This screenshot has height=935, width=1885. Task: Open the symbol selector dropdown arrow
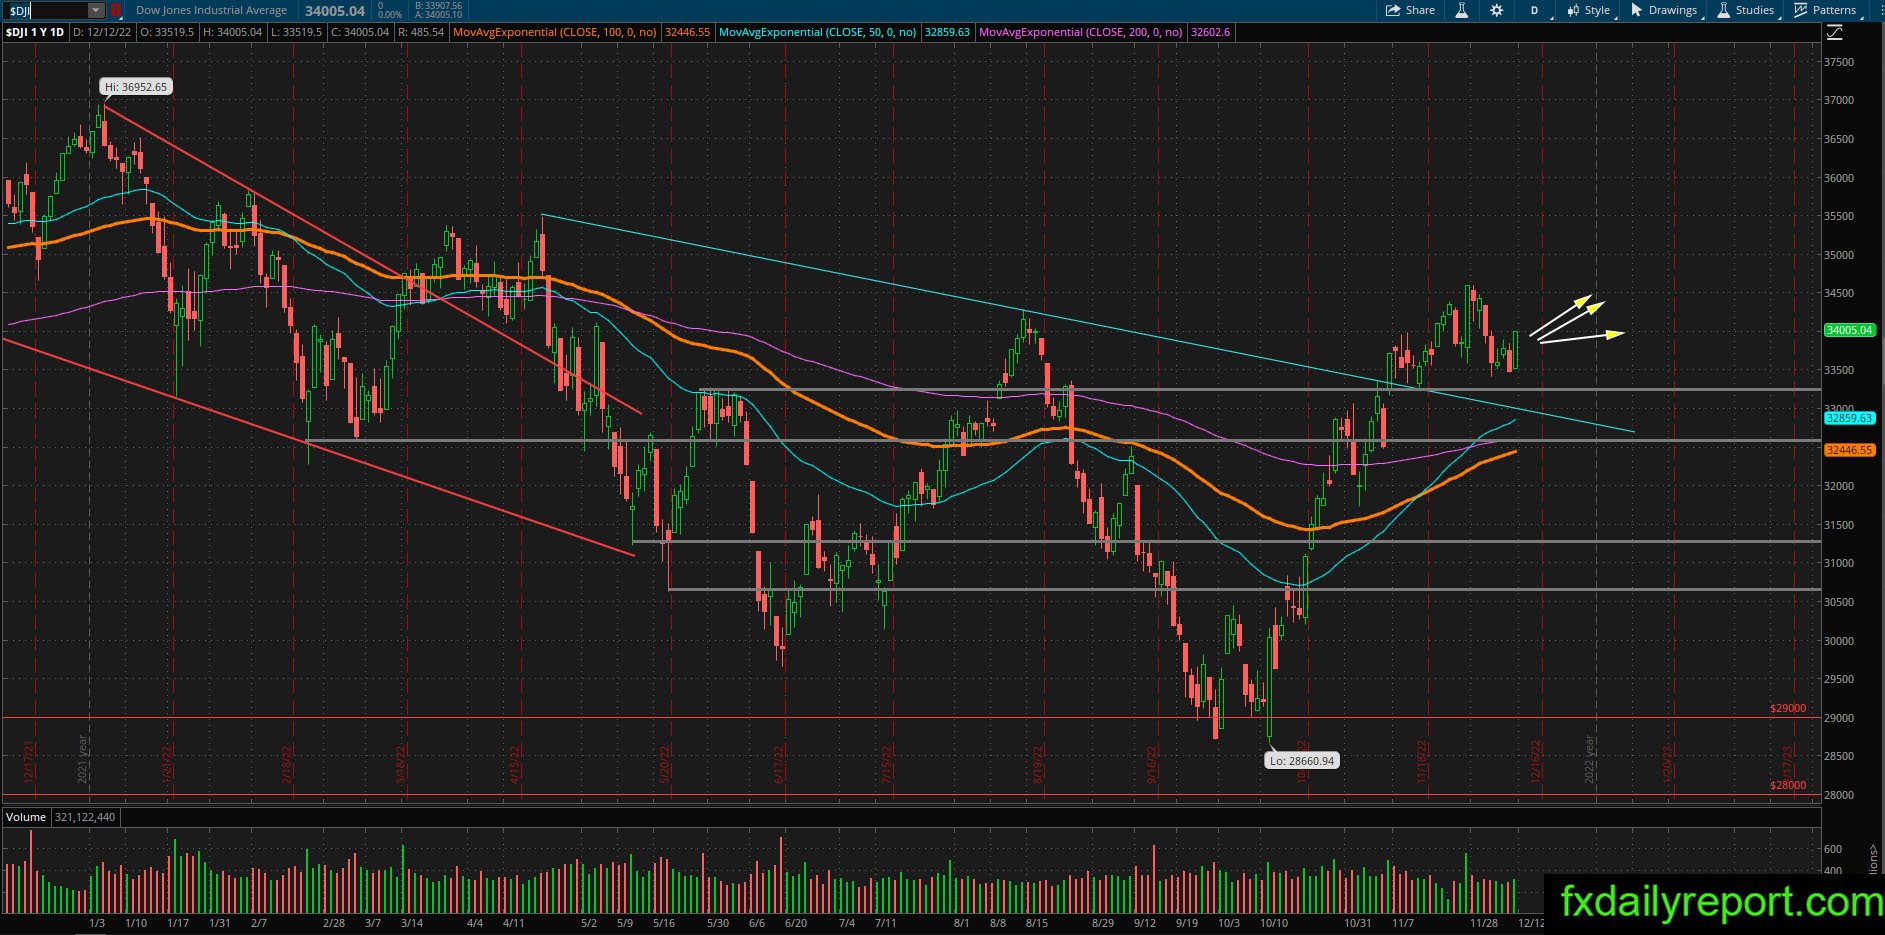[x=96, y=10]
